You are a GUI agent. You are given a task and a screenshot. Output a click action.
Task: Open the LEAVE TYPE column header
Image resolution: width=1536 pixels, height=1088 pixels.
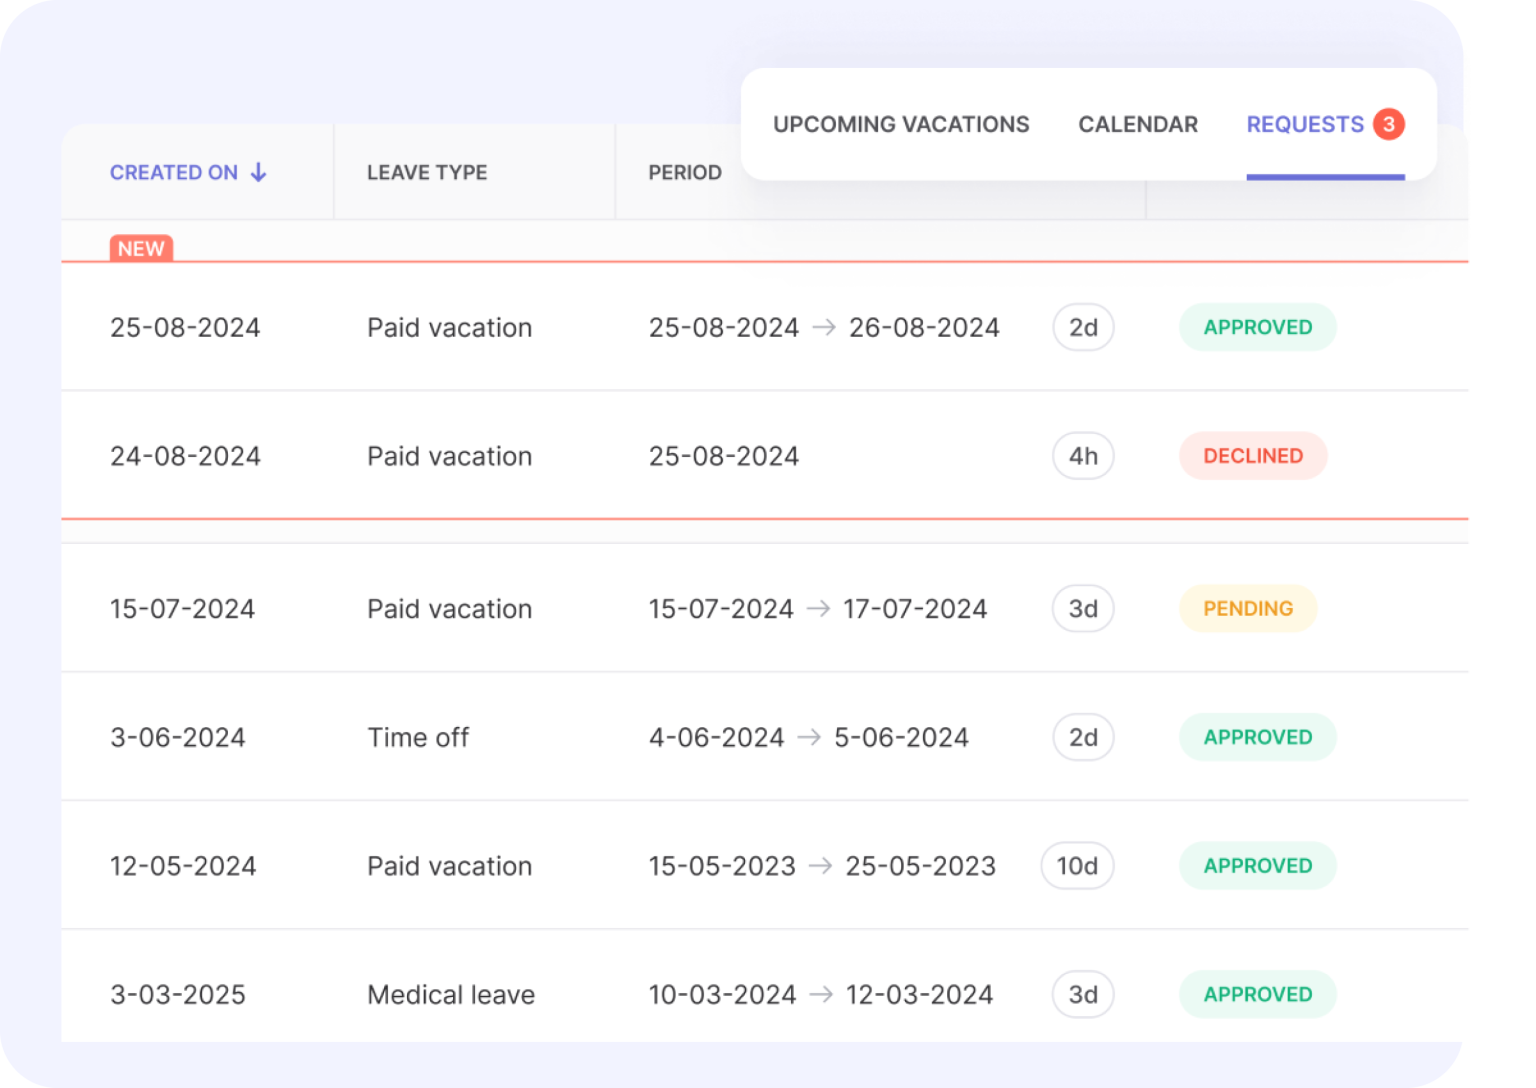click(x=427, y=172)
